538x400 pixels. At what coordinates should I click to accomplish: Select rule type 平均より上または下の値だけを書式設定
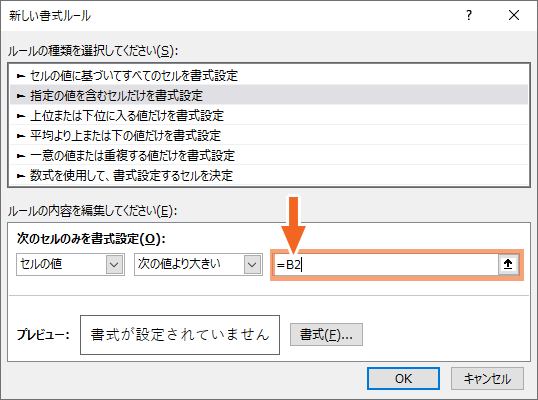coord(269,135)
